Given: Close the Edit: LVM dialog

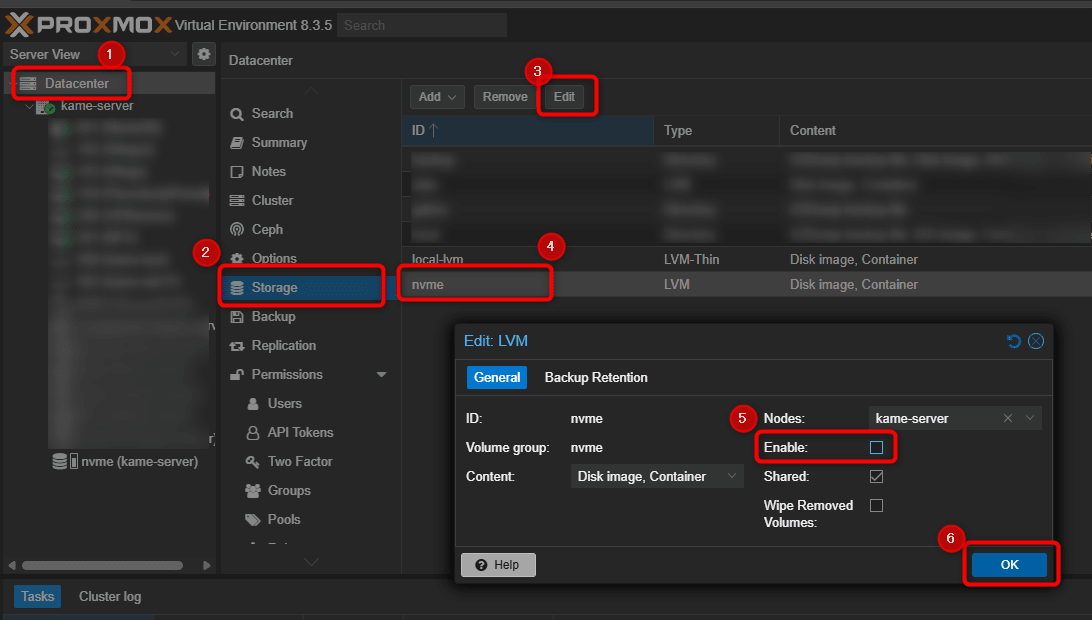Looking at the screenshot, I should [x=1036, y=341].
